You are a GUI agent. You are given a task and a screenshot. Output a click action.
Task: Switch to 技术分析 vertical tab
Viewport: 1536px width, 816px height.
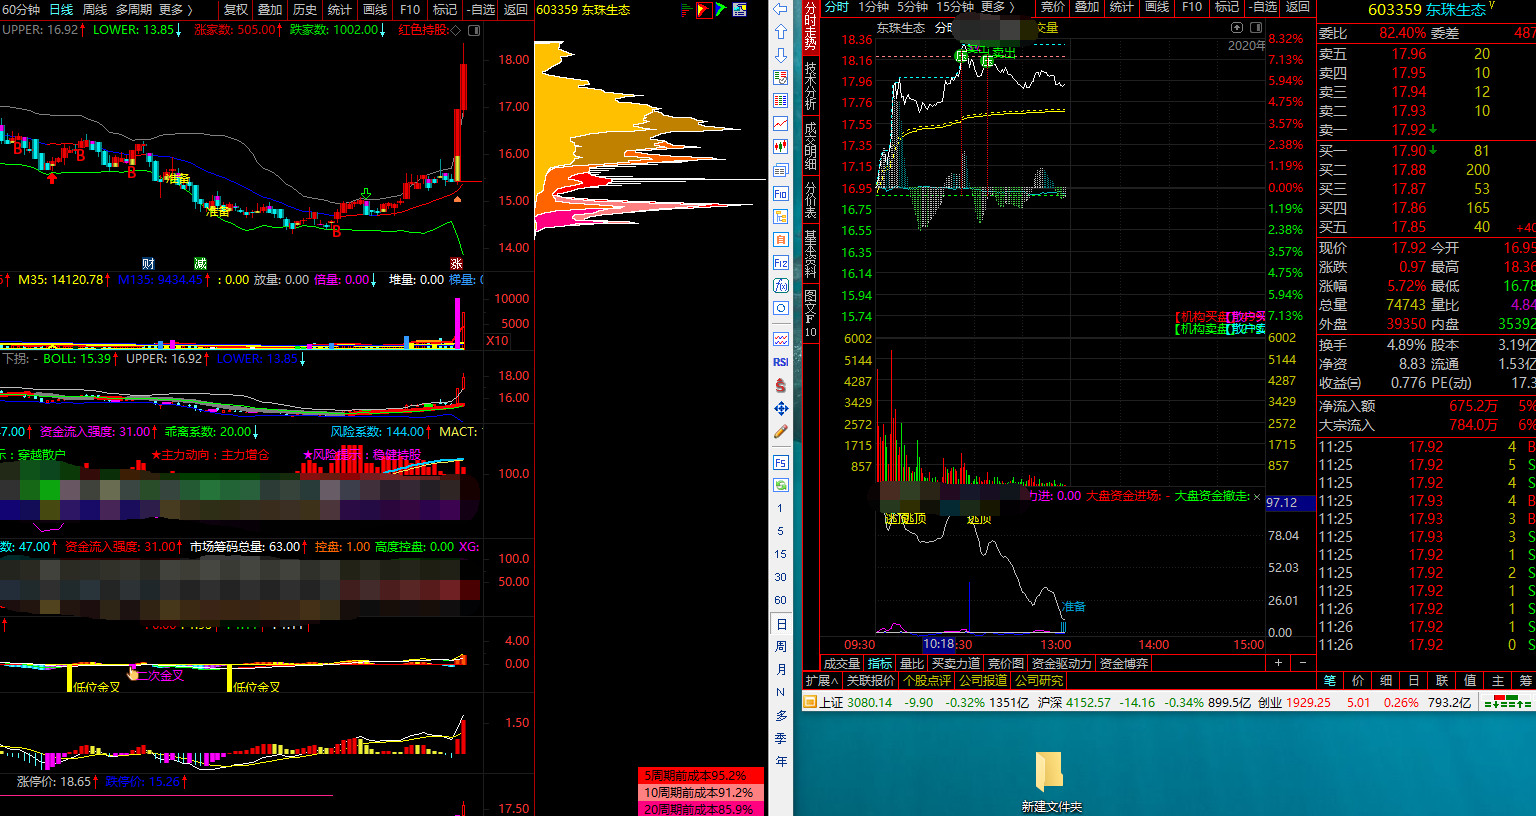(x=810, y=86)
